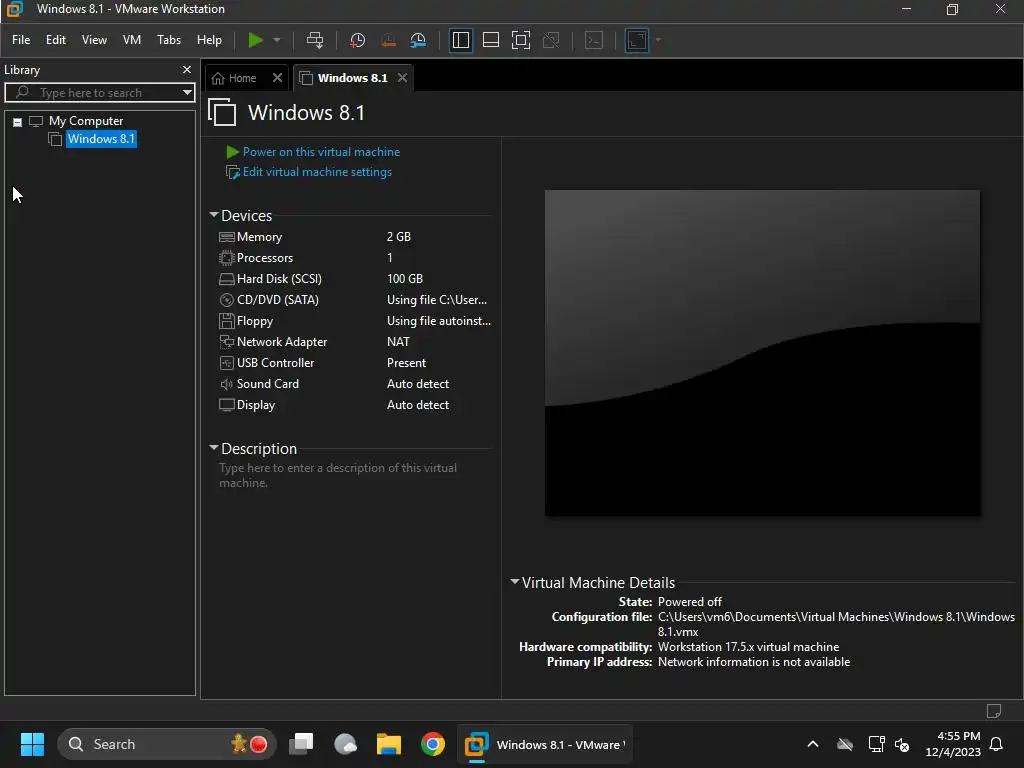Click the taskbar Search box
The width and height of the screenshot is (1024, 768).
[167, 744]
